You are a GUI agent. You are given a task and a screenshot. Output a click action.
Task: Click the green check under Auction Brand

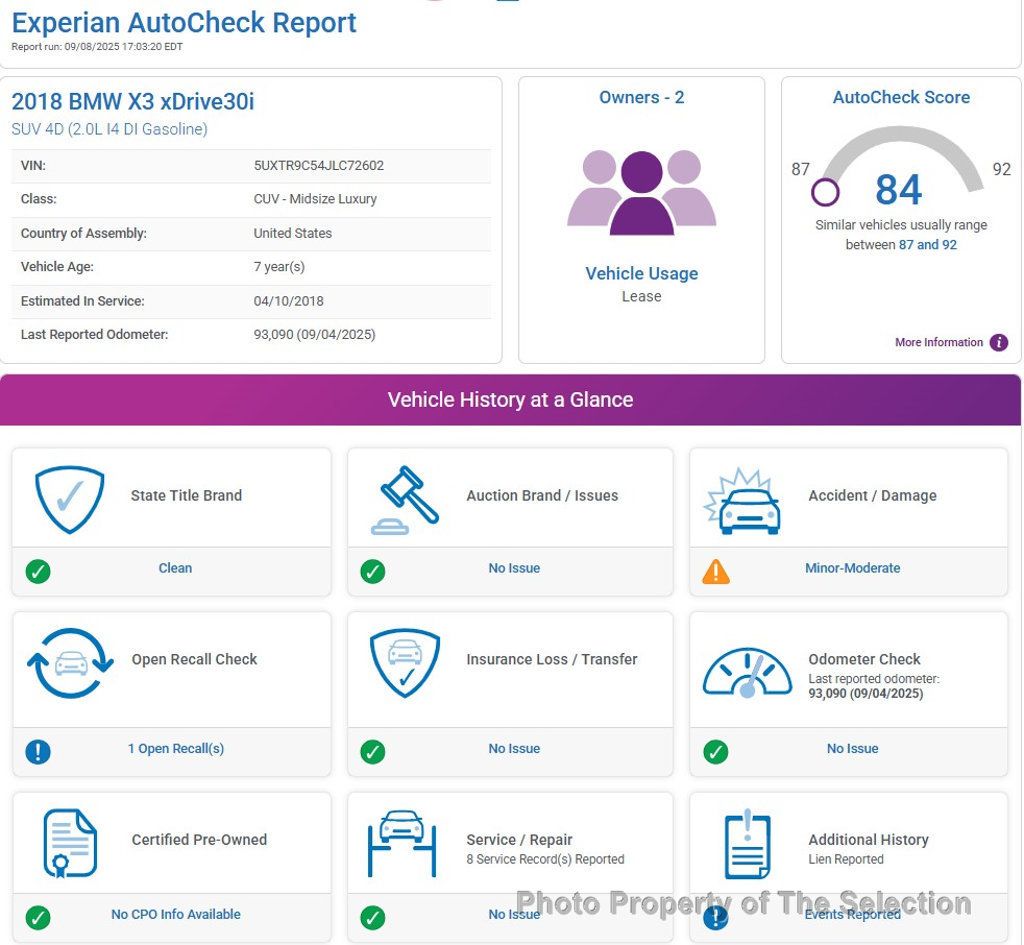pos(372,571)
